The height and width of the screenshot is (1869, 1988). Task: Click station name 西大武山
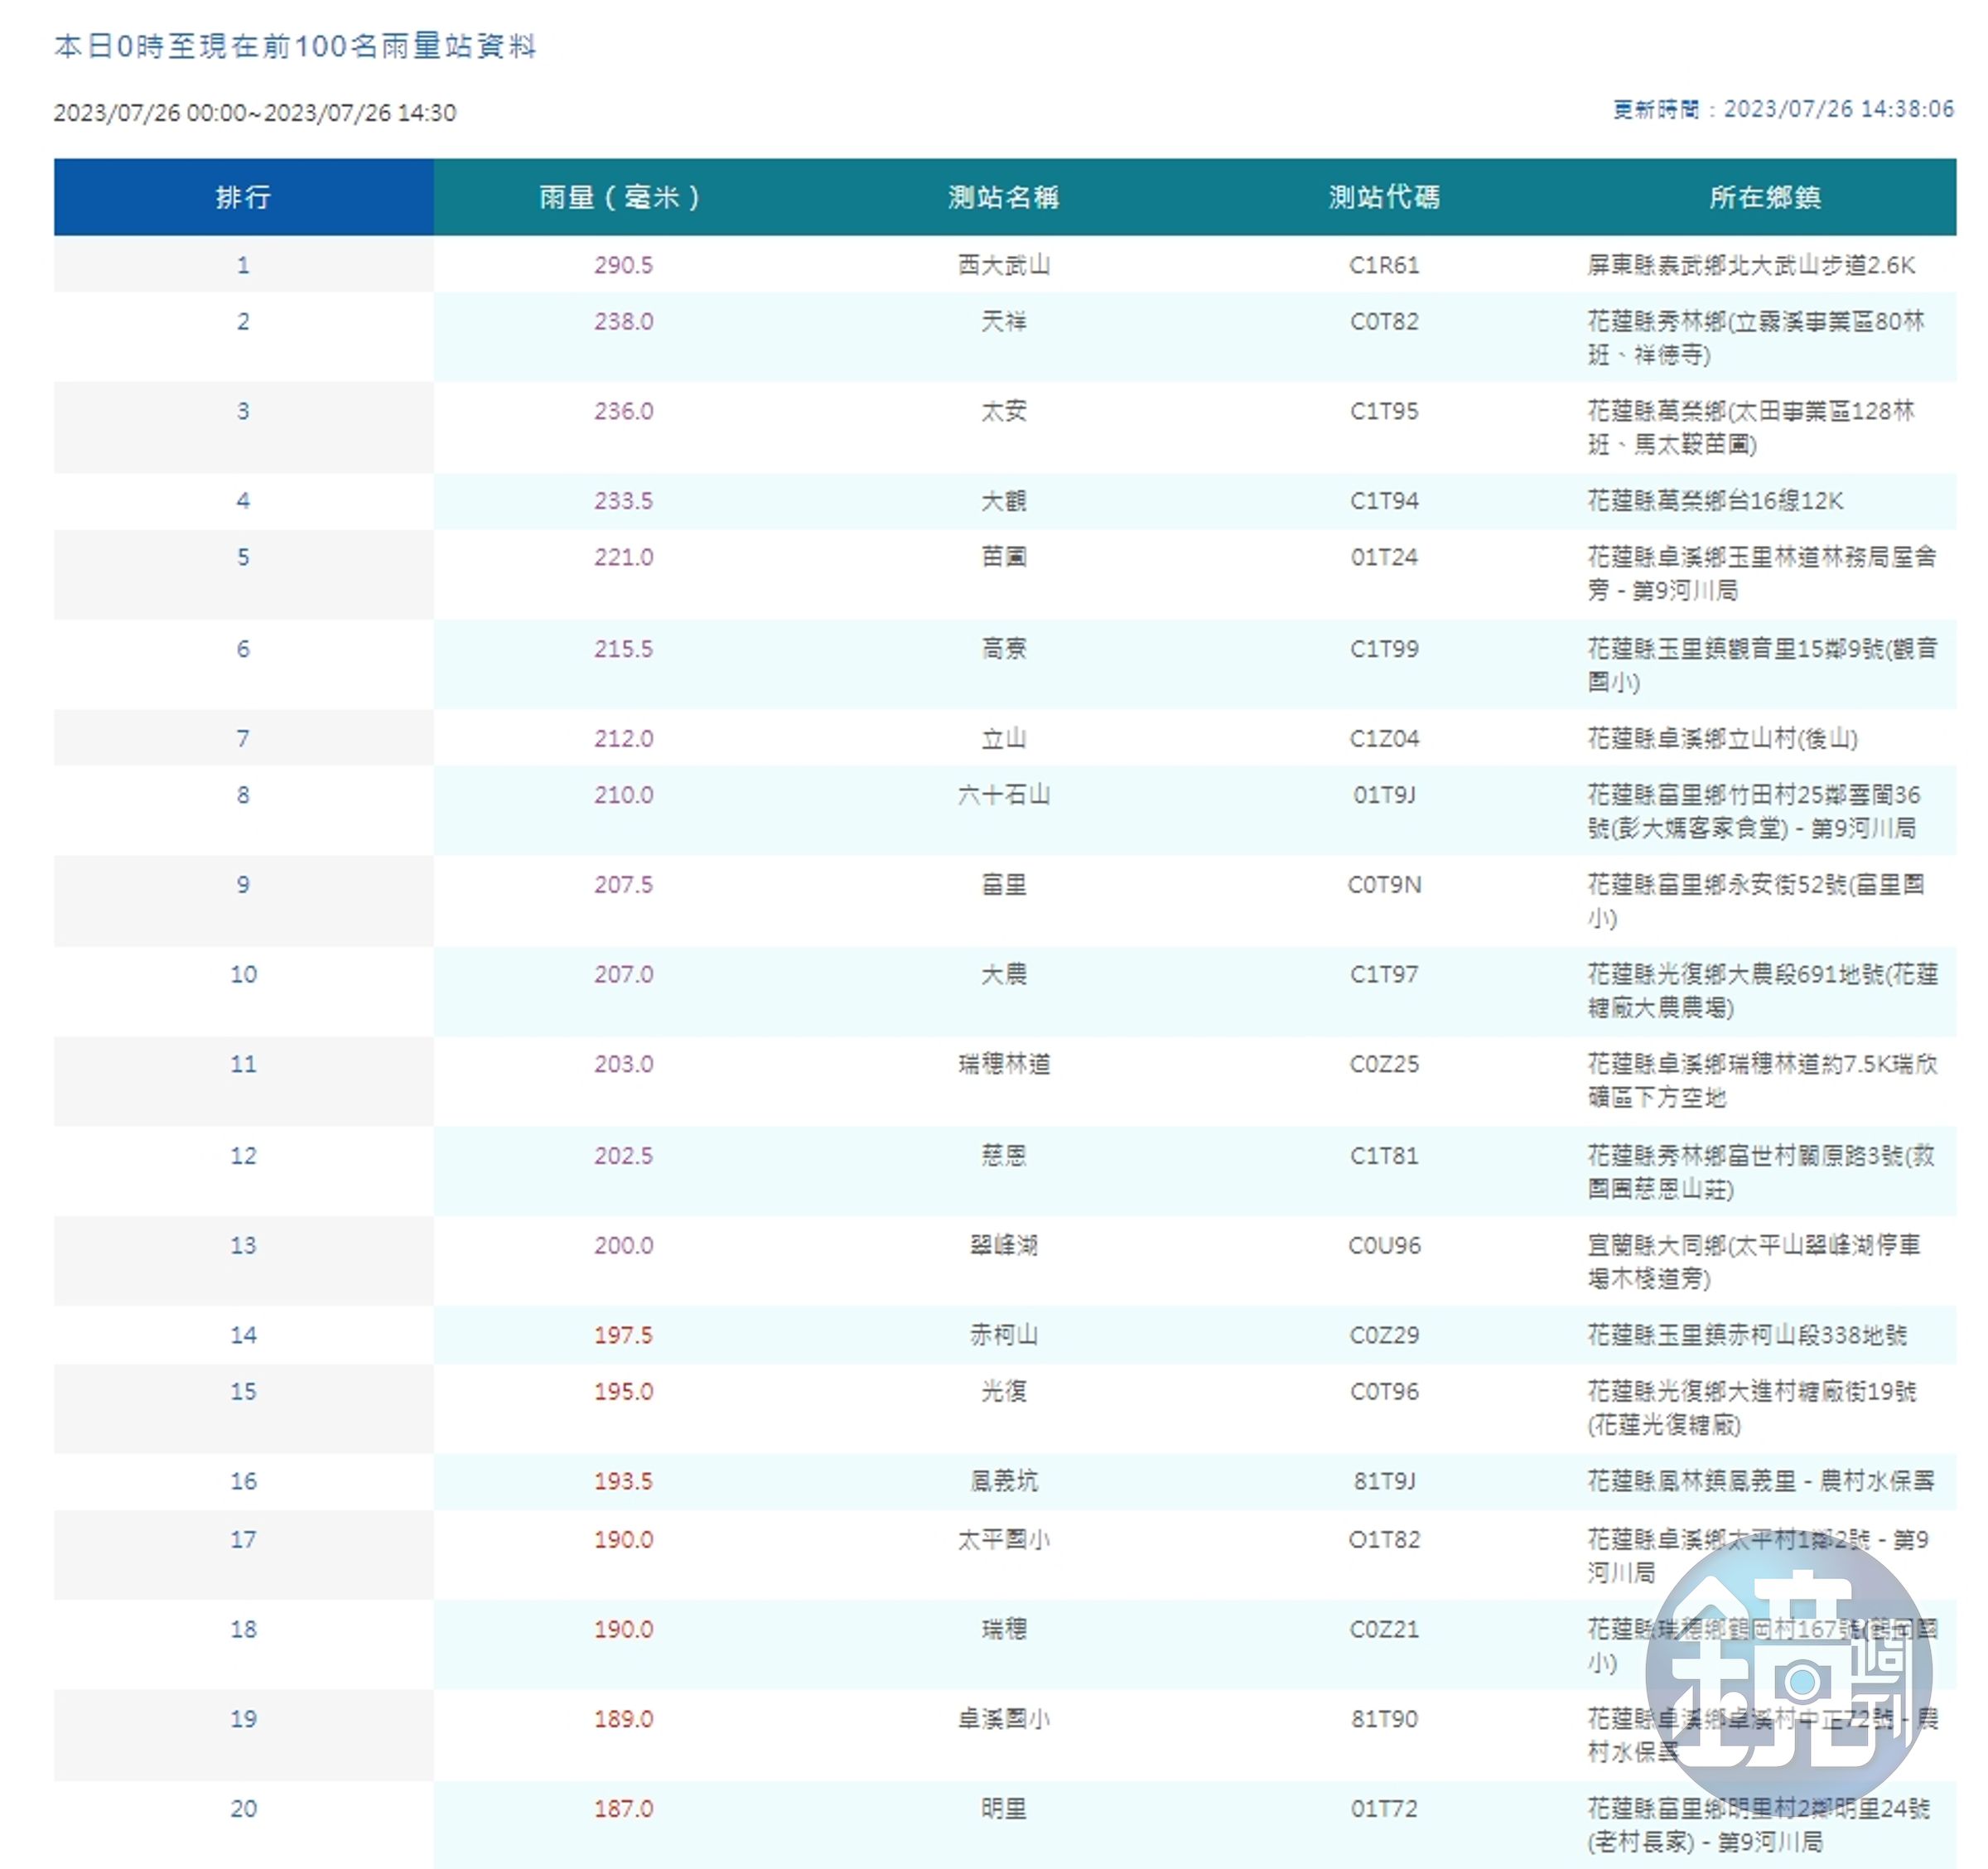1004,265
